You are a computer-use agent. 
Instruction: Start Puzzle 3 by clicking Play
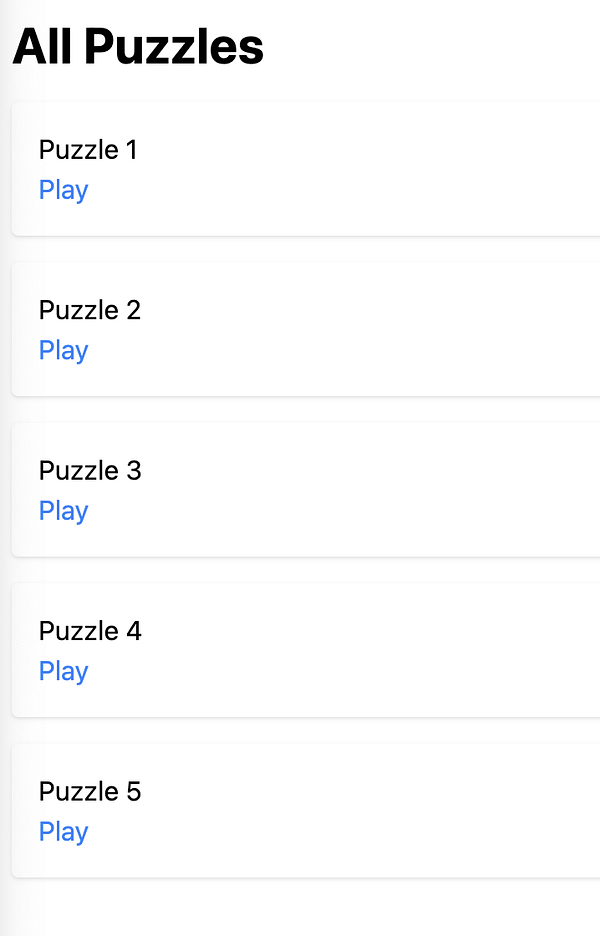tap(63, 510)
